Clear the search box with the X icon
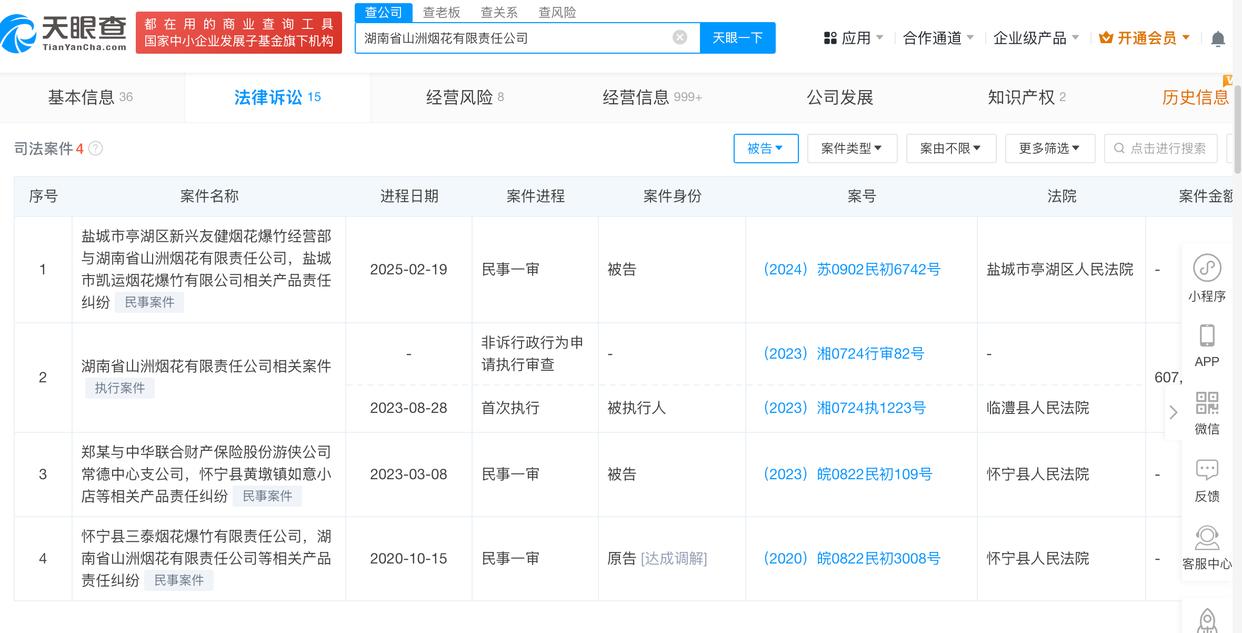The width and height of the screenshot is (1242, 633). (680, 38)
